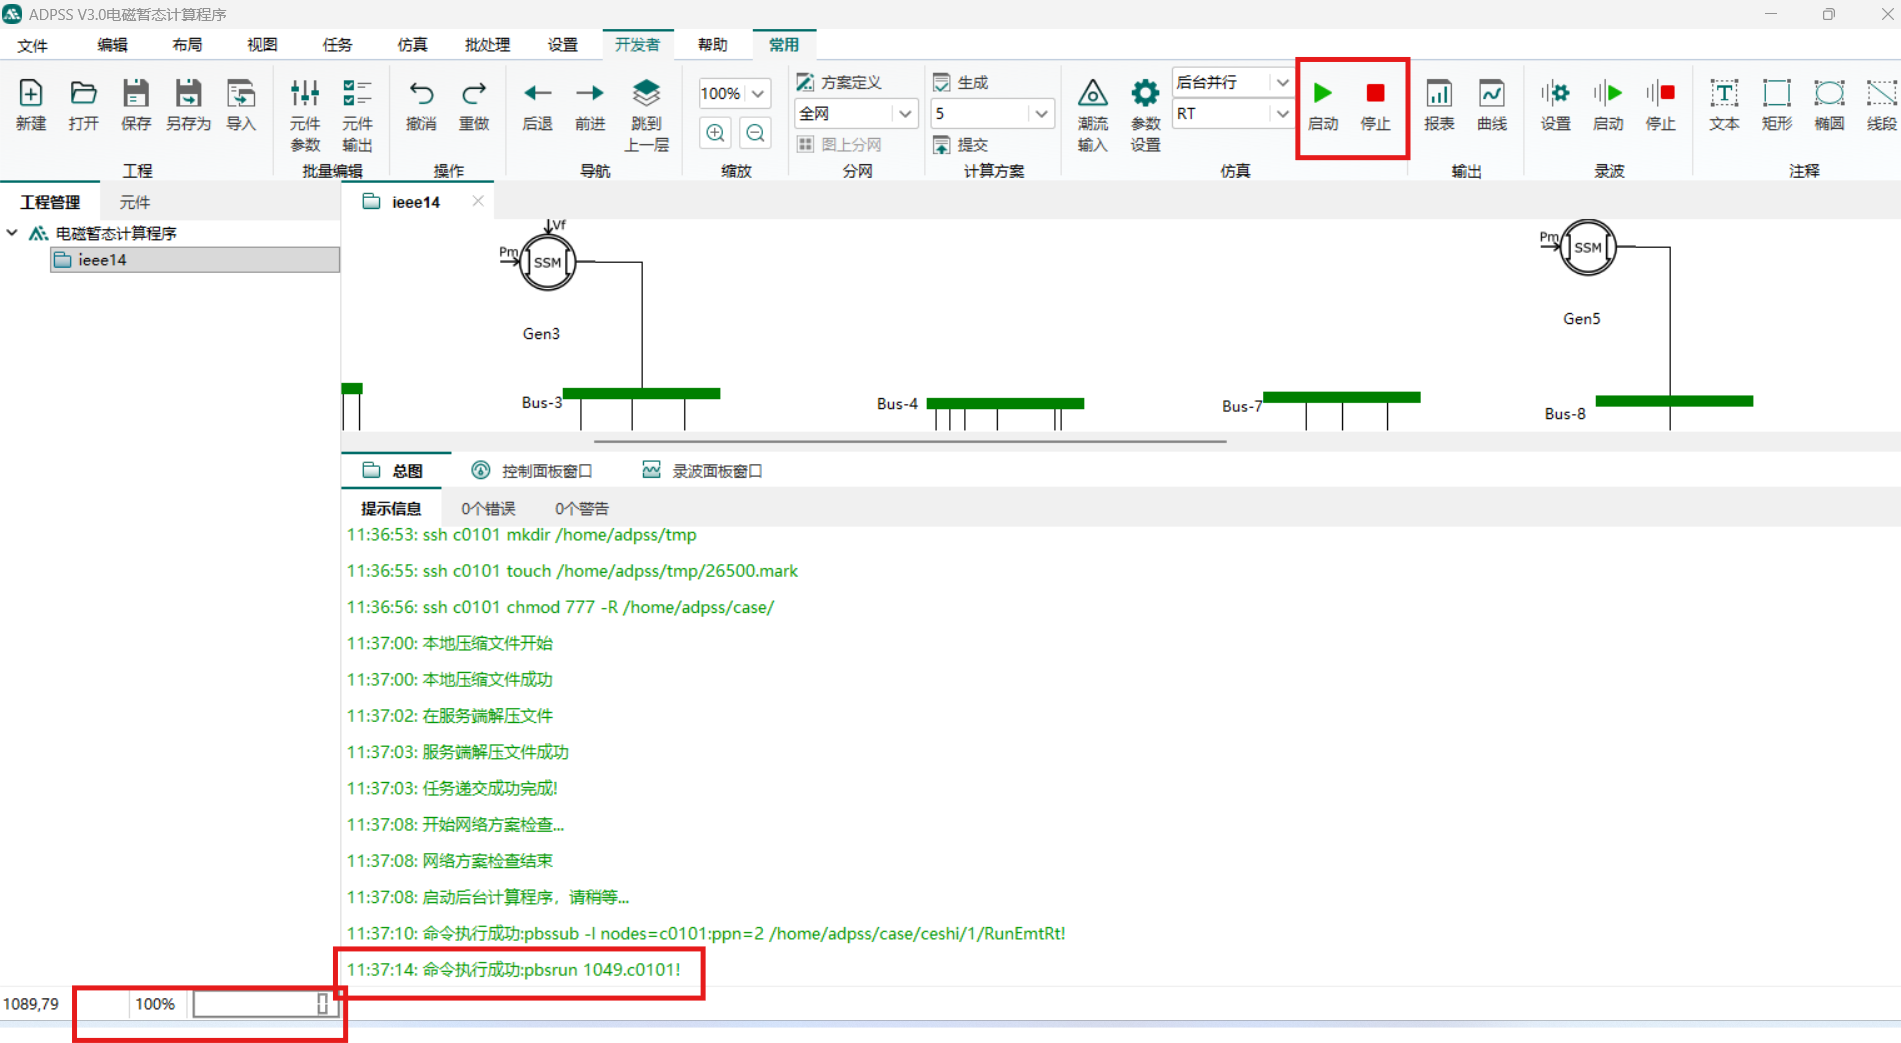Stop the simulation with red 停止 button
The height and width of the screenshot is (1043, 1901).
pos(1375,104)
